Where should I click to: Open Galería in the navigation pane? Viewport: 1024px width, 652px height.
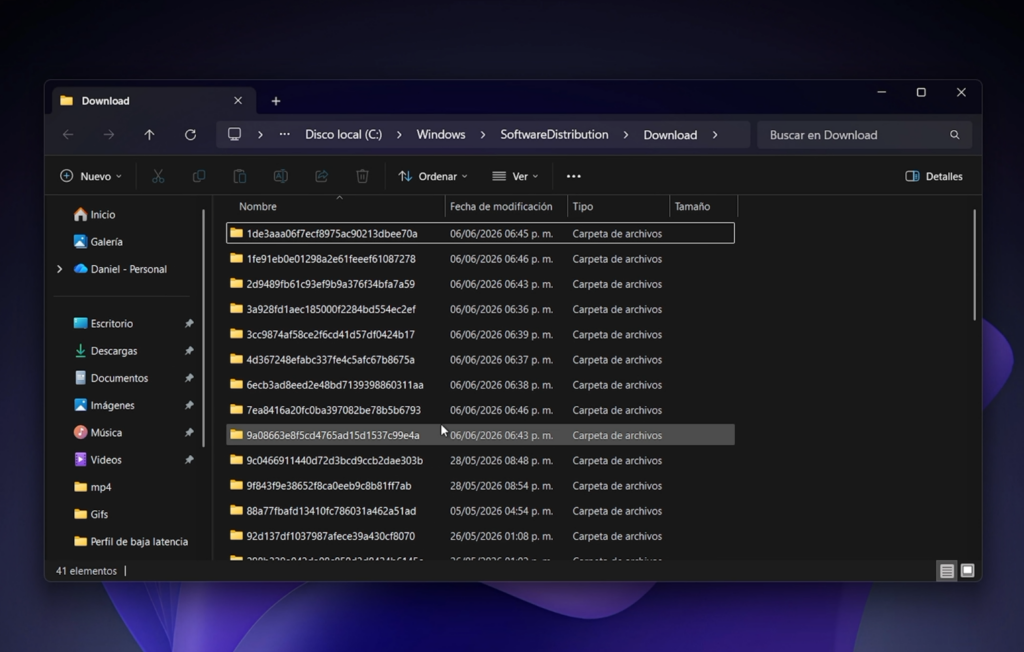tap(98, 242)
